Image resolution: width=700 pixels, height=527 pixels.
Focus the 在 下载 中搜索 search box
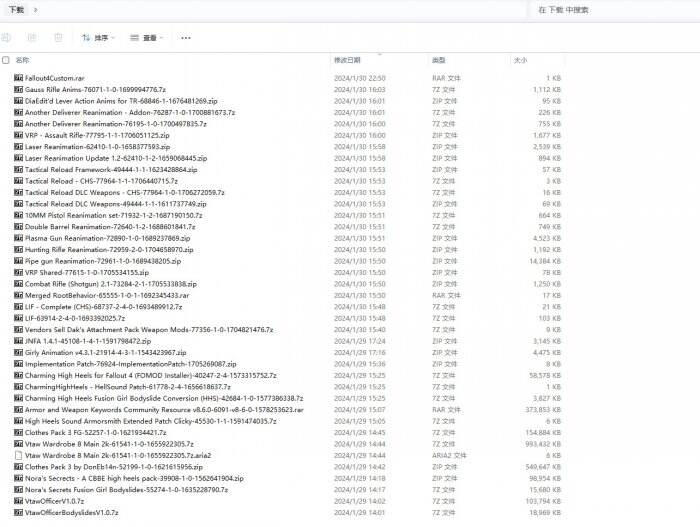tap(616, 10)
